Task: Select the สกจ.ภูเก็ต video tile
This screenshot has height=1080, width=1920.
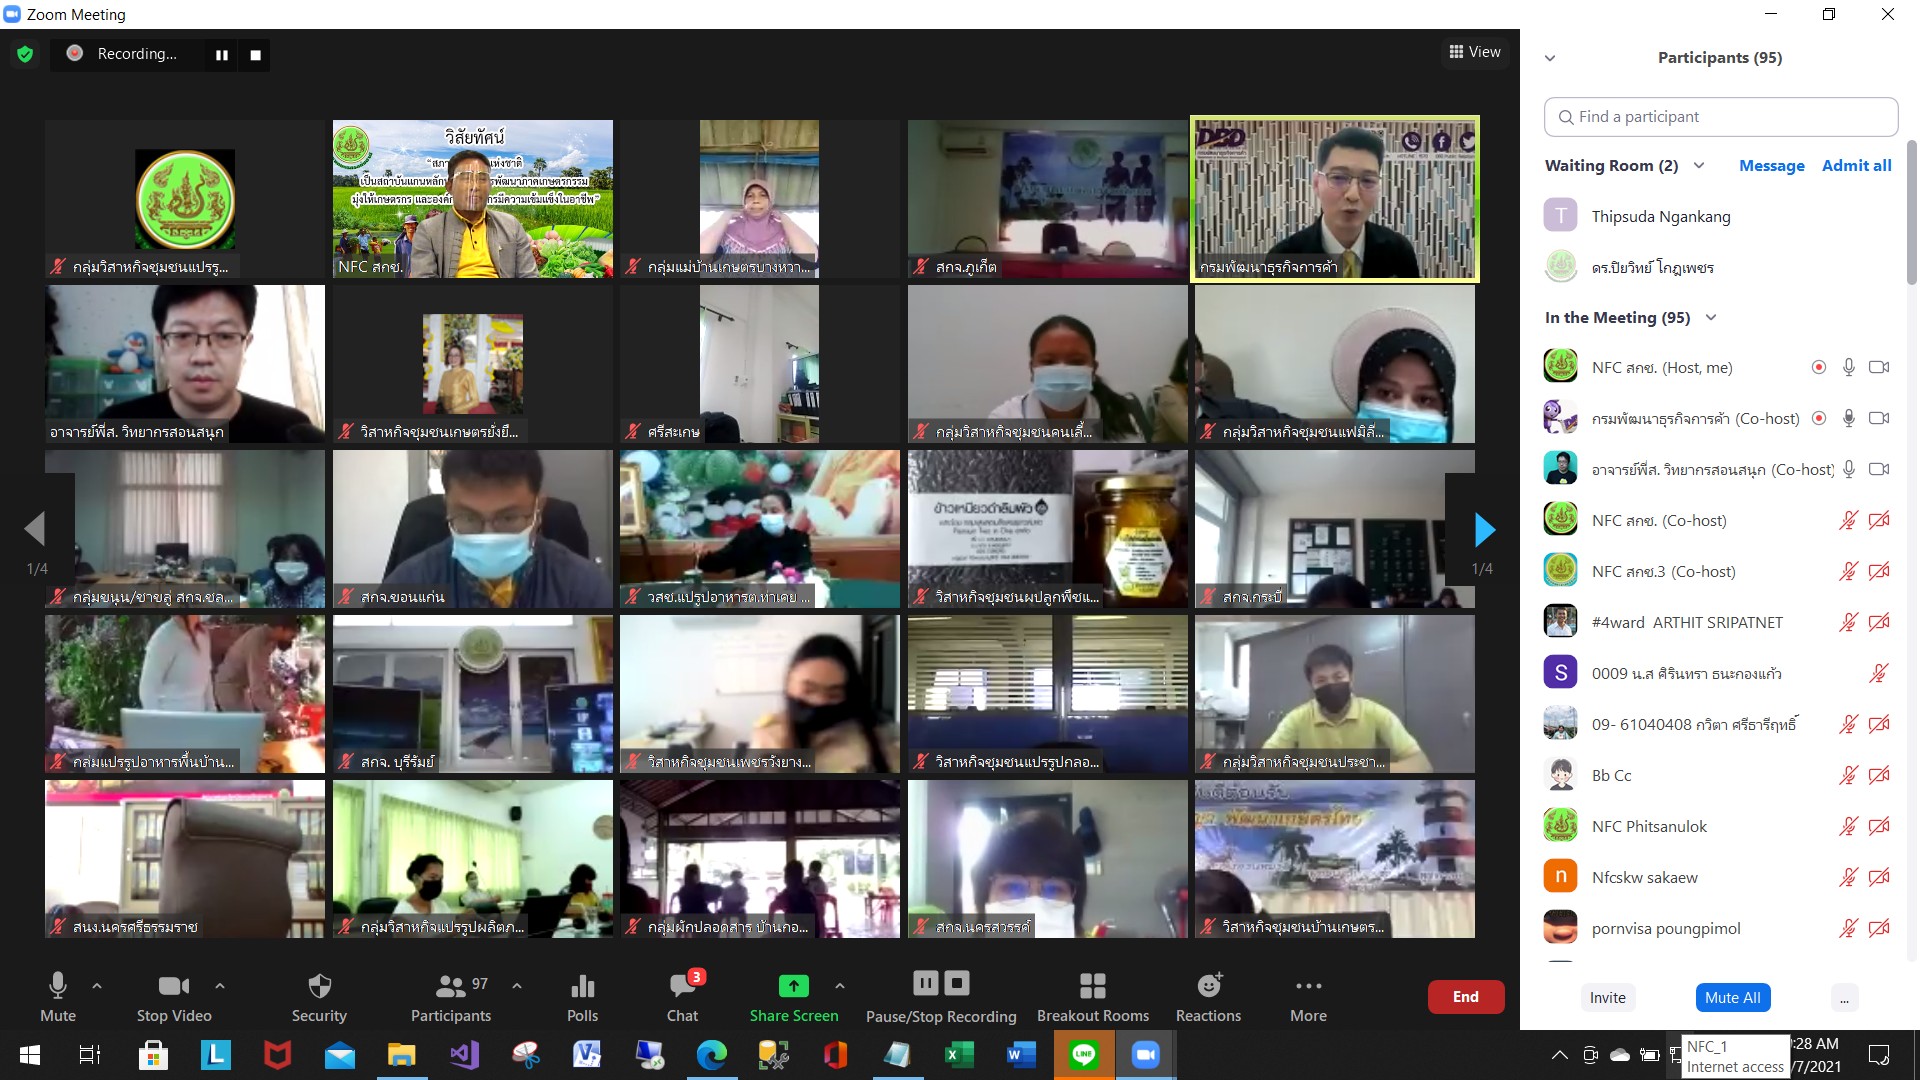Action: [1048, 199]
